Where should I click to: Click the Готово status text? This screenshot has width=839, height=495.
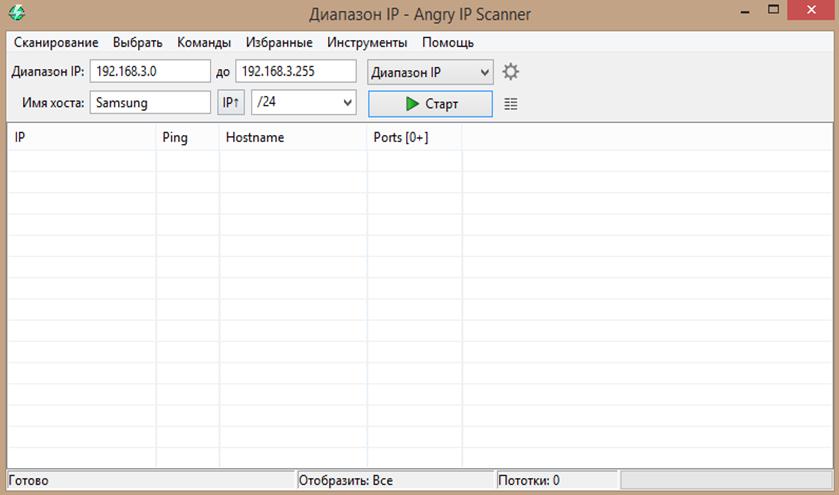pyautogui.click(x=29, y=481)
